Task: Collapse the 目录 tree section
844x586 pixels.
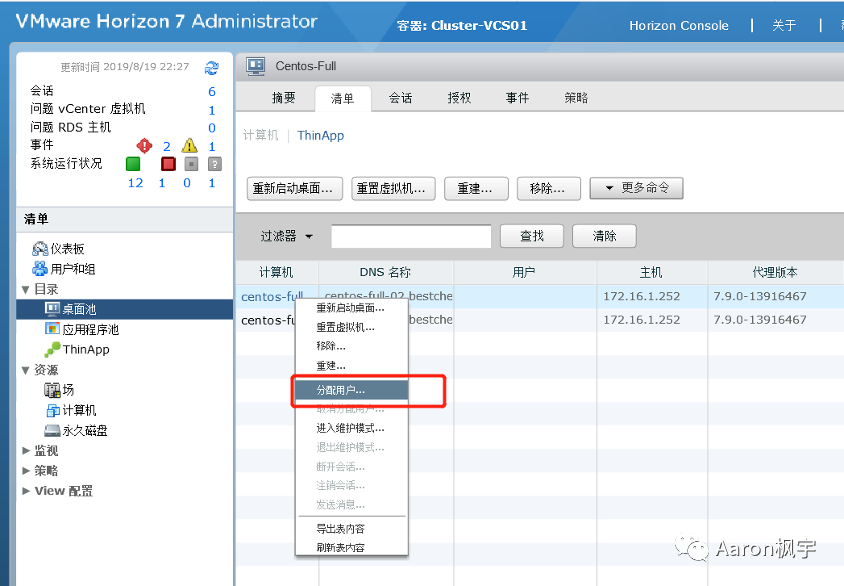Action: pos(25,290)
